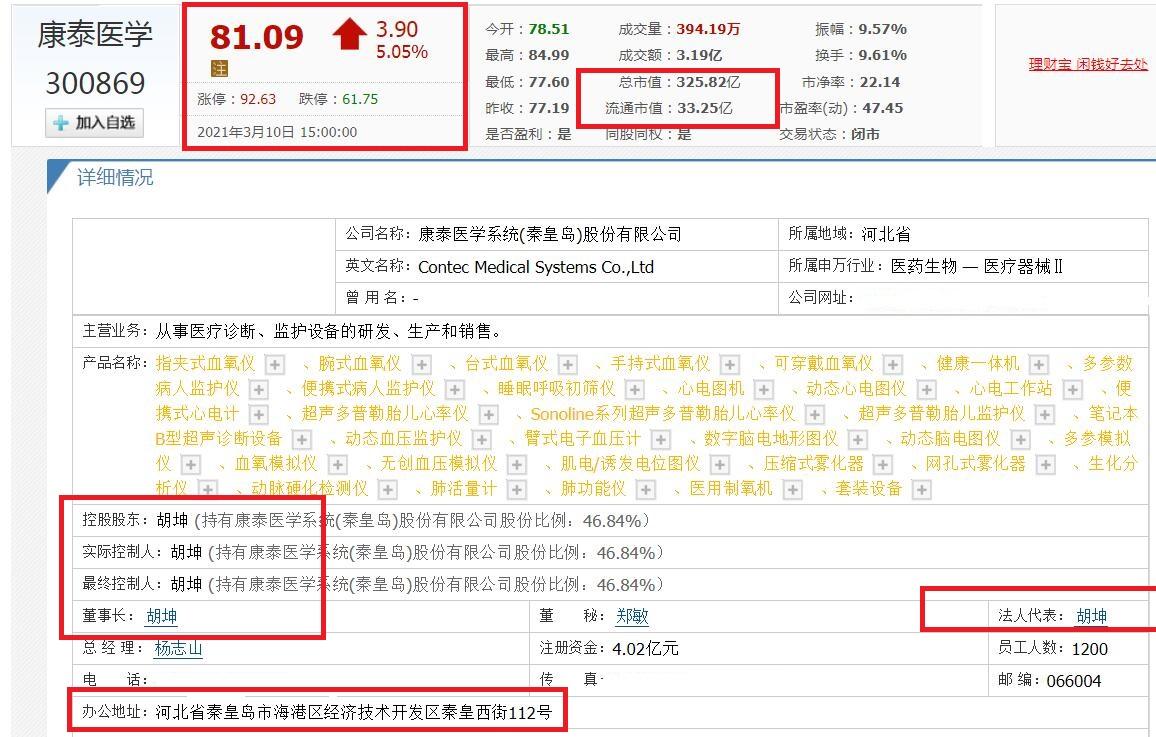
Task: Open product link 心电图机
Action: pyautogui.click(x=711, y=389)
